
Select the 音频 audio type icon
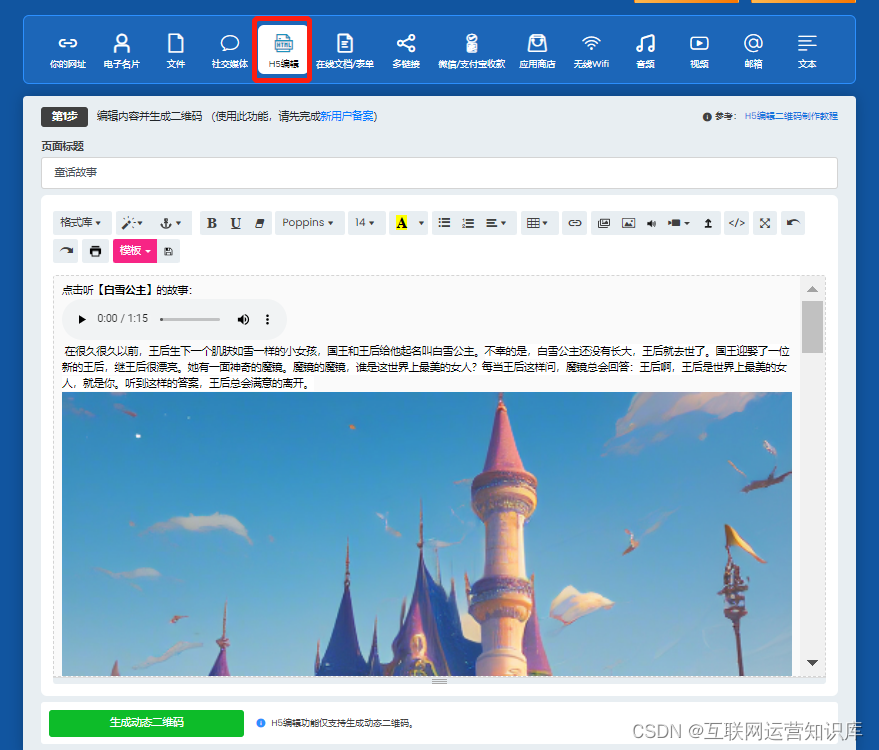tap(645, 50)
